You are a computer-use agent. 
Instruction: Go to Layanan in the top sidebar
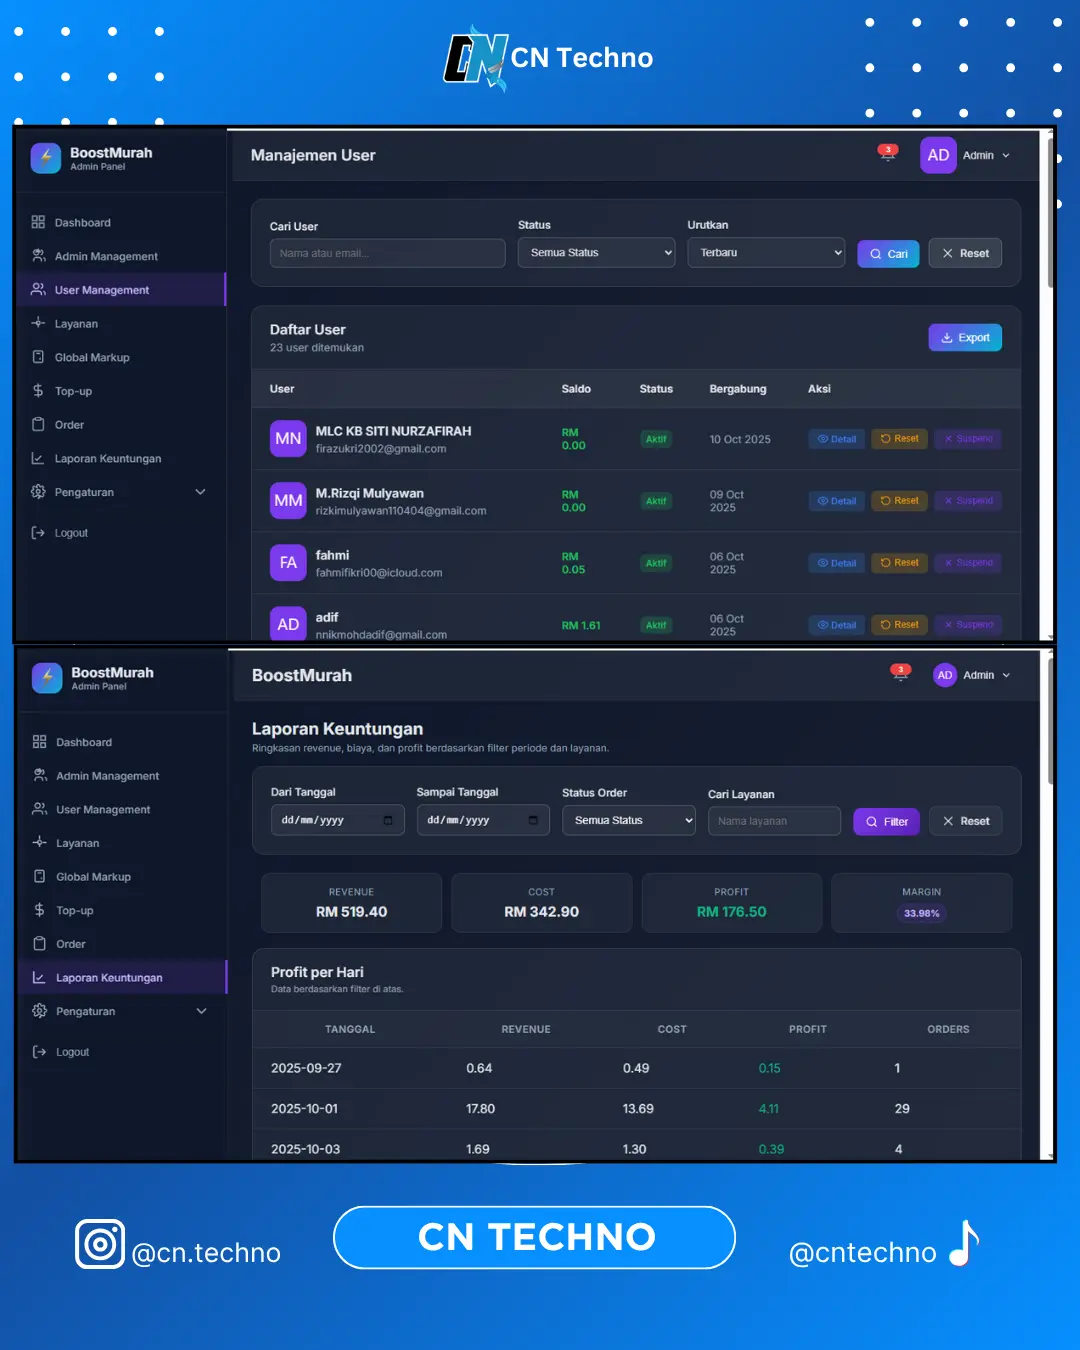click(76, 324)
